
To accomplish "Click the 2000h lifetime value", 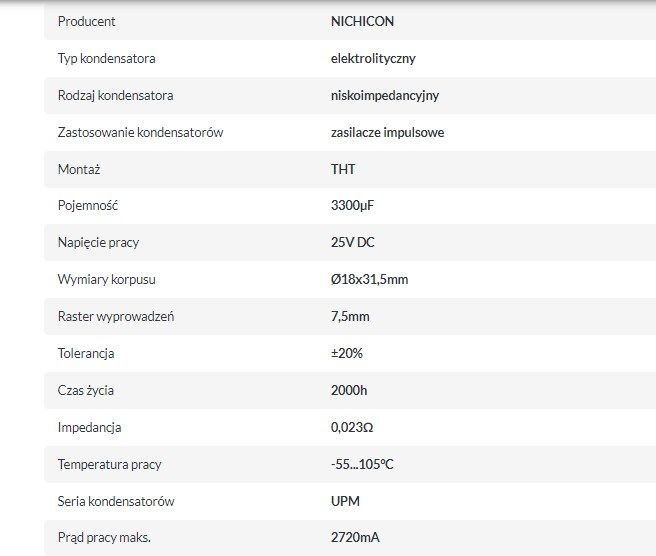I will [349, 391].
